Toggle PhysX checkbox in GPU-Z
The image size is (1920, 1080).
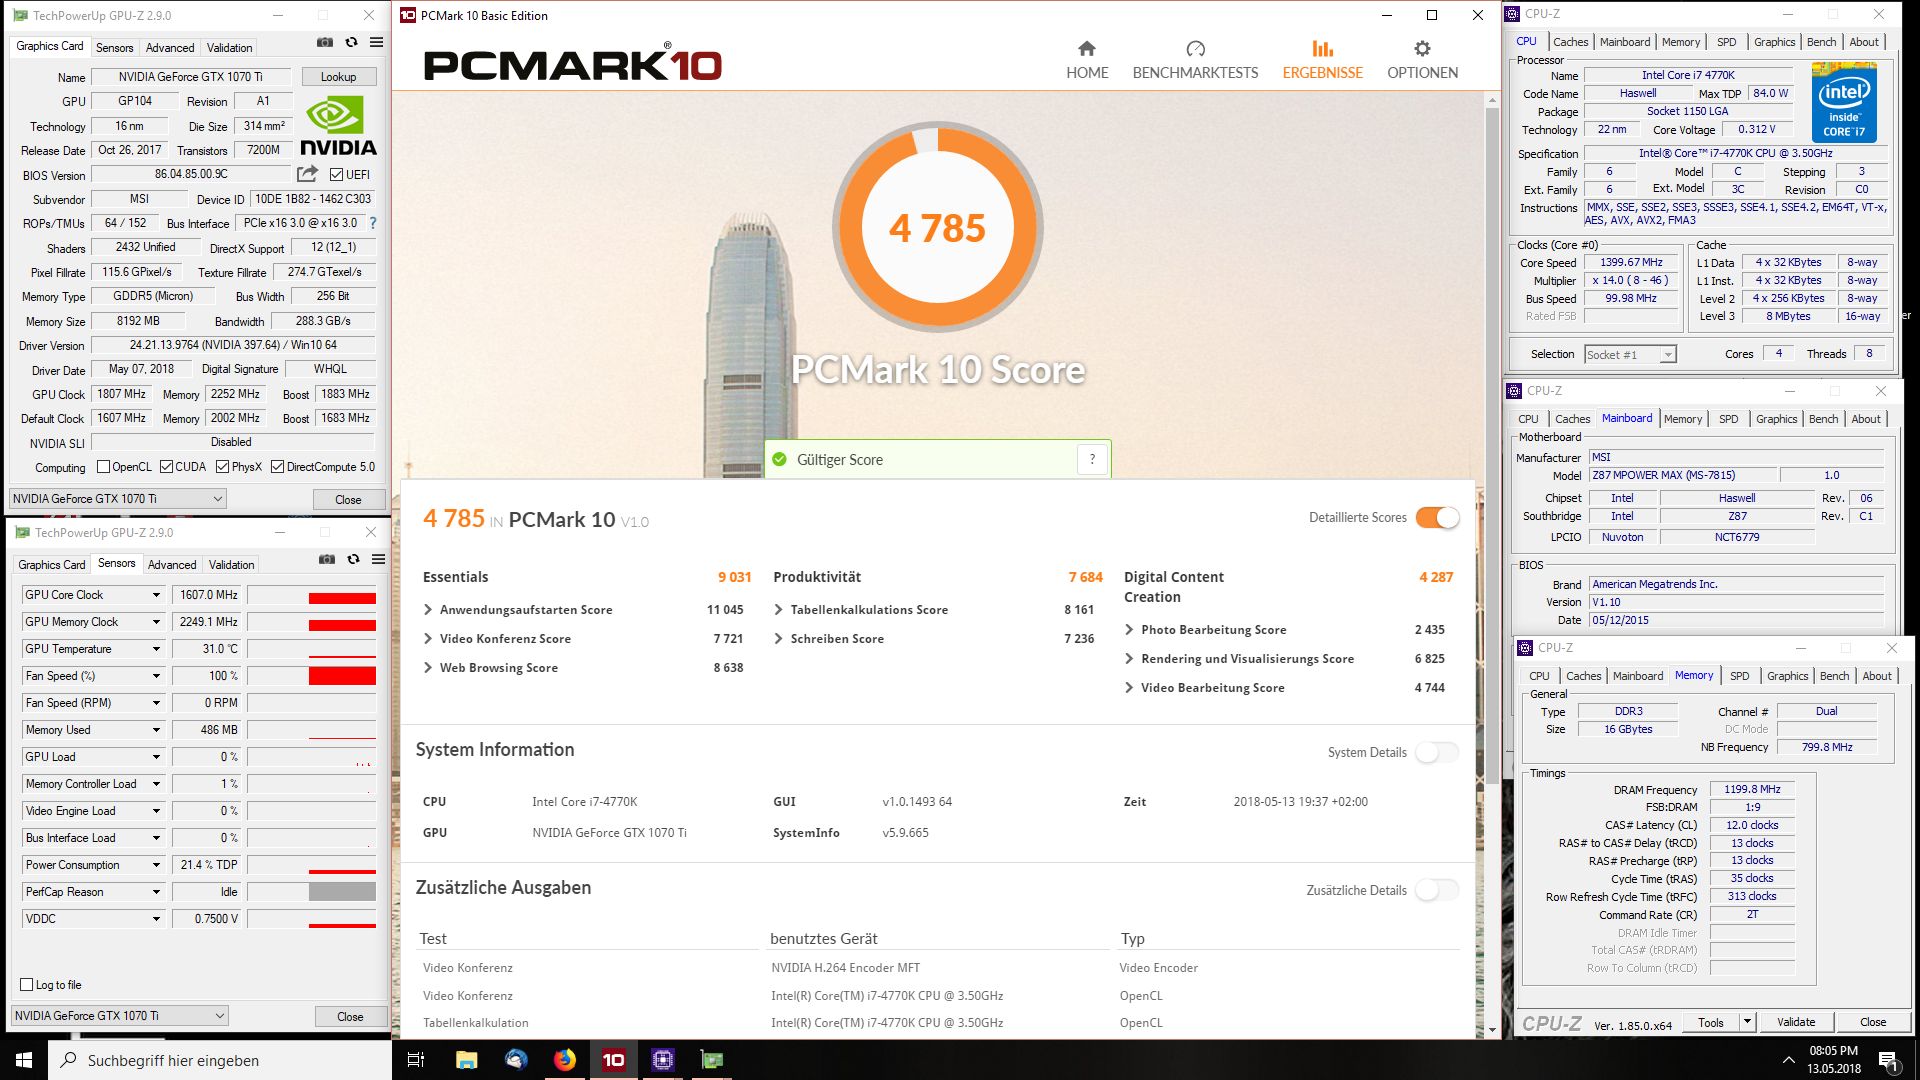click(222, 467)
